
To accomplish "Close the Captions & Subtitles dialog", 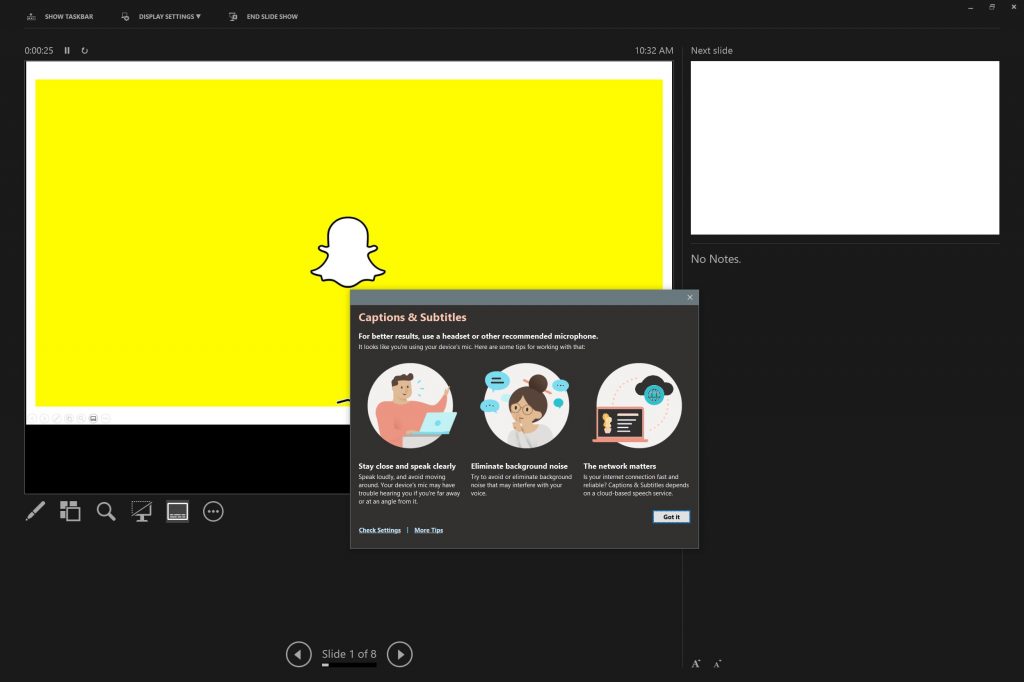I will (x=690, y=297).
